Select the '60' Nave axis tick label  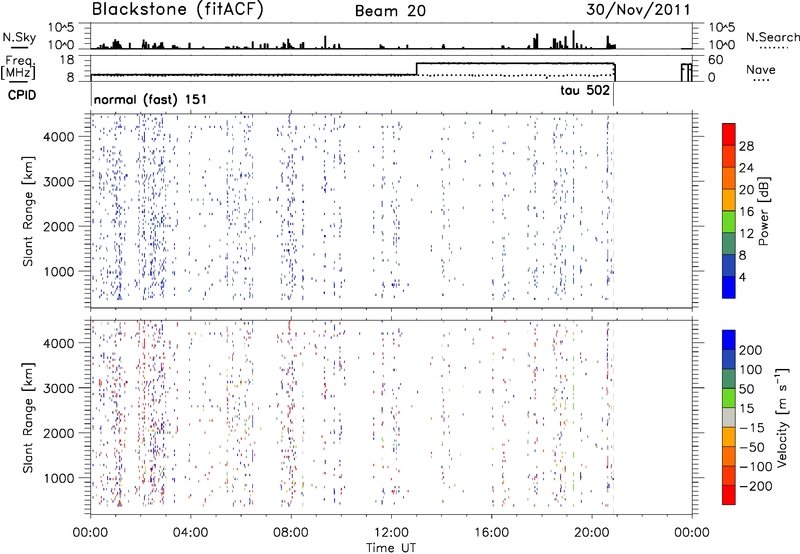click(715, 60)
